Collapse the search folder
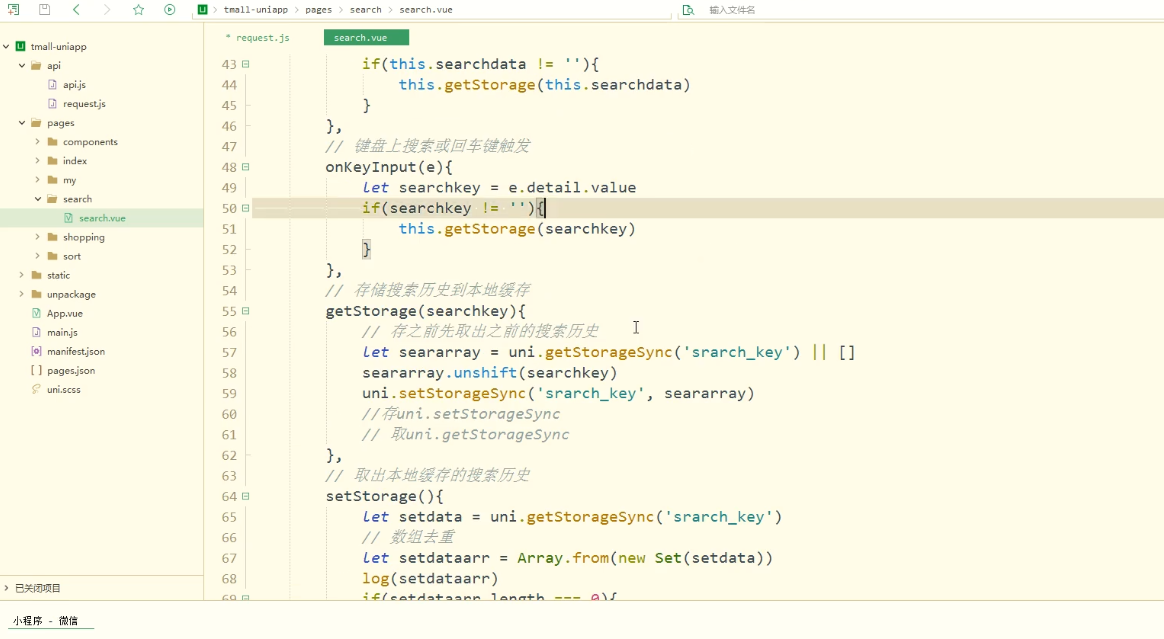 pos(37,199)
